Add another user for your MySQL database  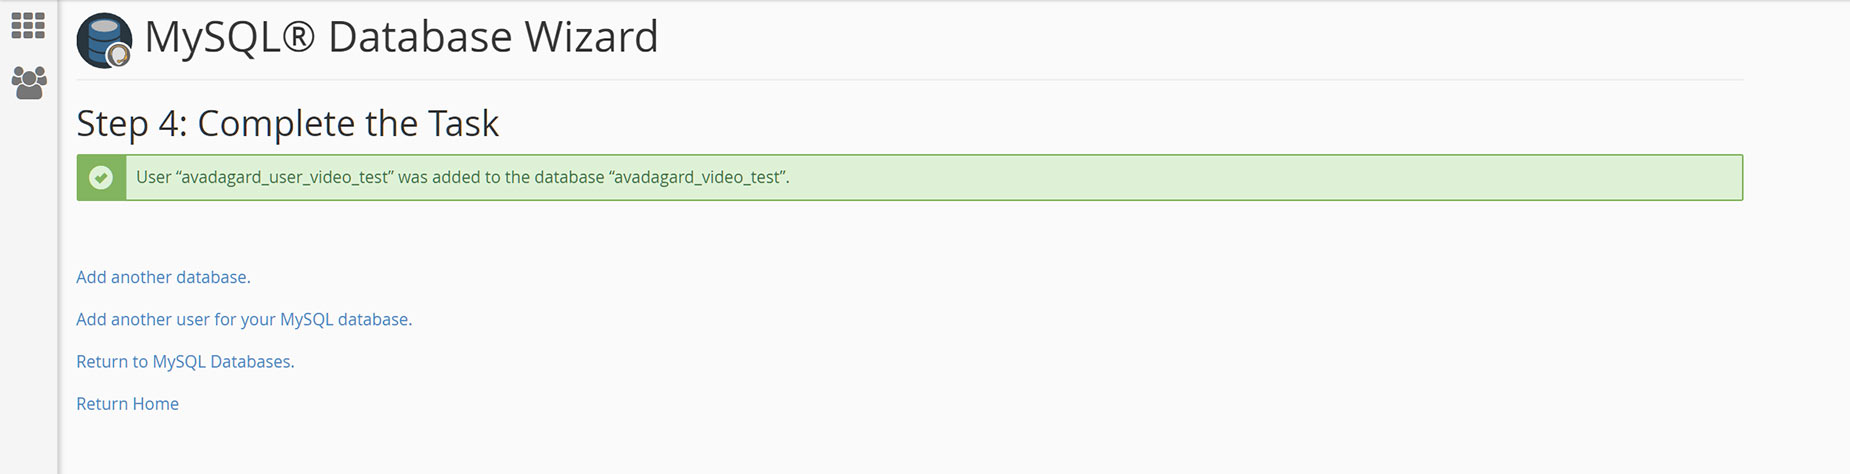(x=244, y=319)
